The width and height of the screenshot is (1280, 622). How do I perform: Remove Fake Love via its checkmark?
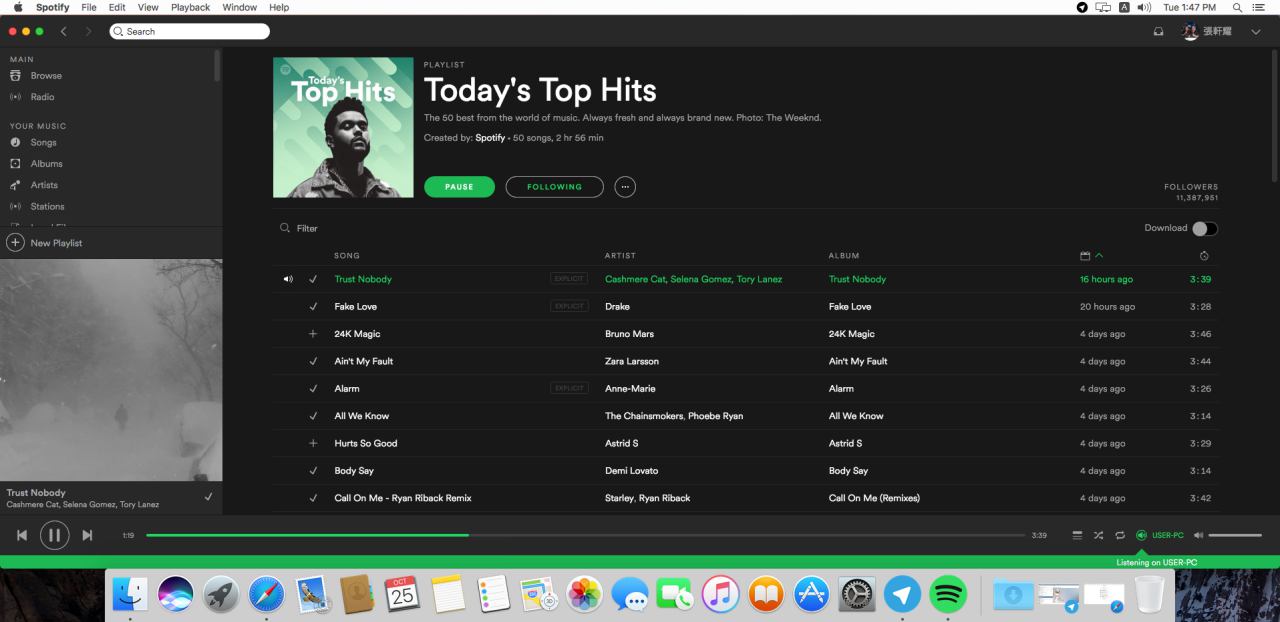pos(313,307)
